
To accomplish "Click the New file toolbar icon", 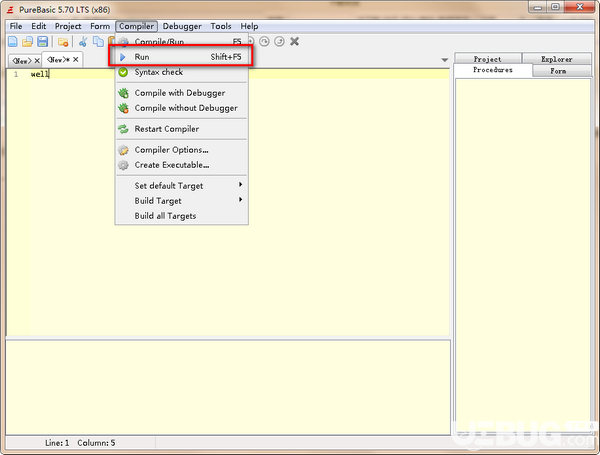I will [x=13, y=42].
